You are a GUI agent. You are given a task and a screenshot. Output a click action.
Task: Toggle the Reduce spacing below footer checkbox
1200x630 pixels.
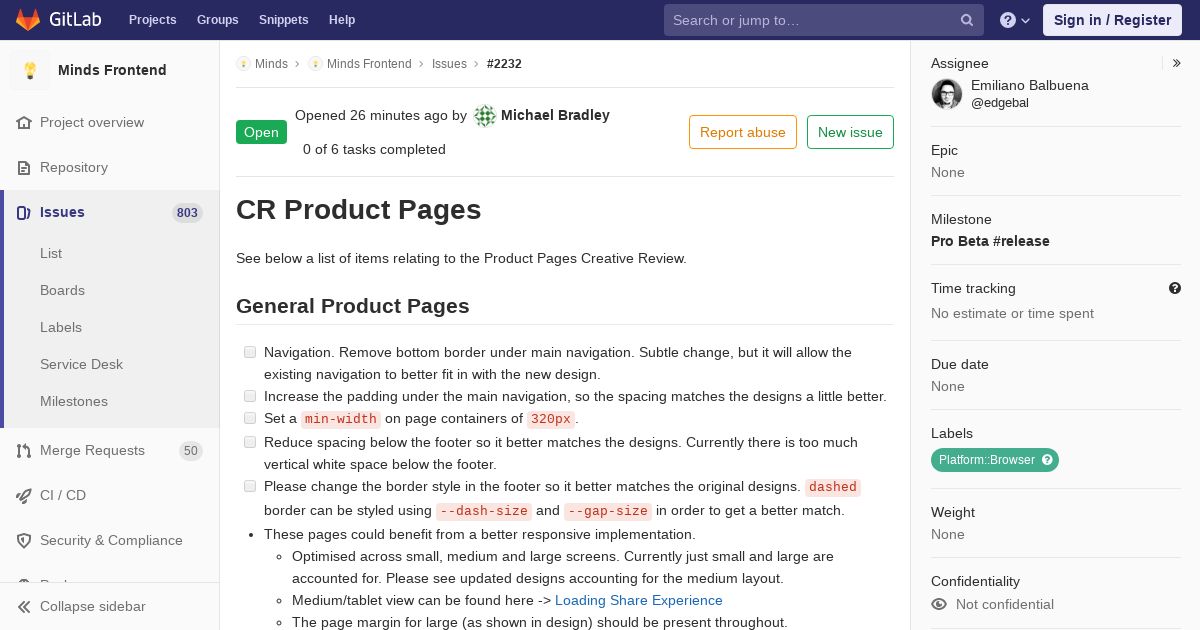(250, 442)
